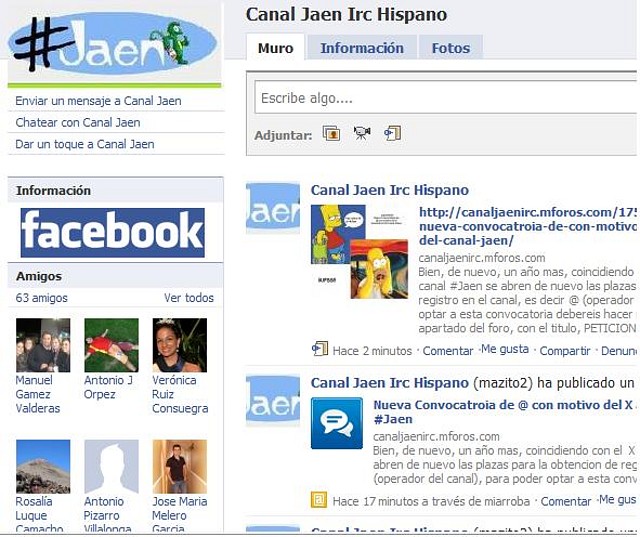Click the page title Canal Jaen Irc Hispano
Viewport: 640px width, 537px height.
pos(346,15)
